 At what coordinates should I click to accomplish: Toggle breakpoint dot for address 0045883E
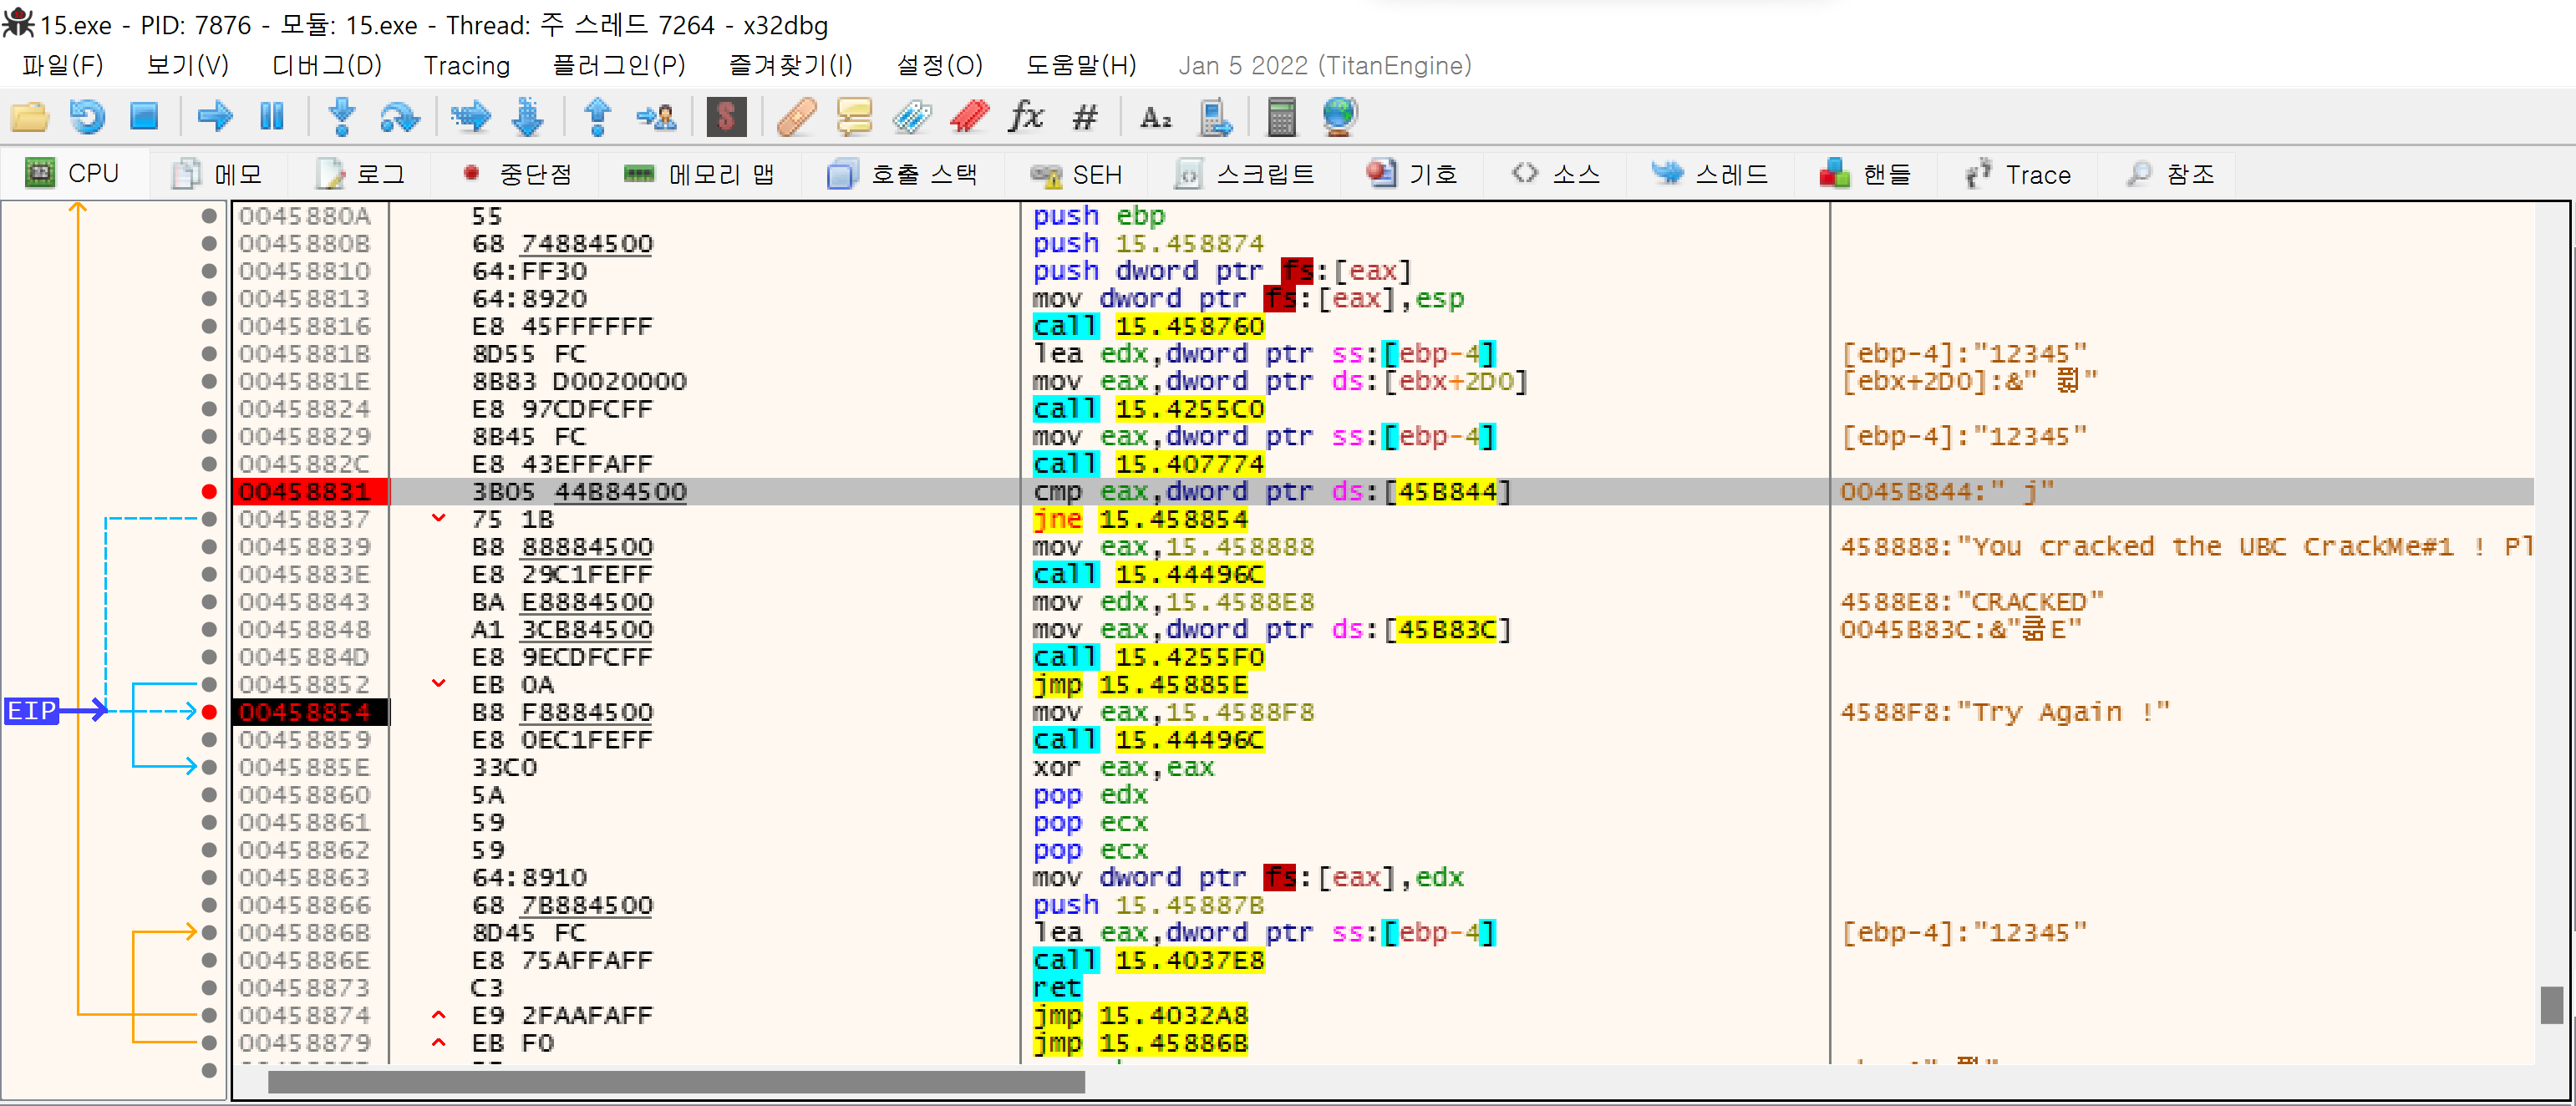point(209,574)
